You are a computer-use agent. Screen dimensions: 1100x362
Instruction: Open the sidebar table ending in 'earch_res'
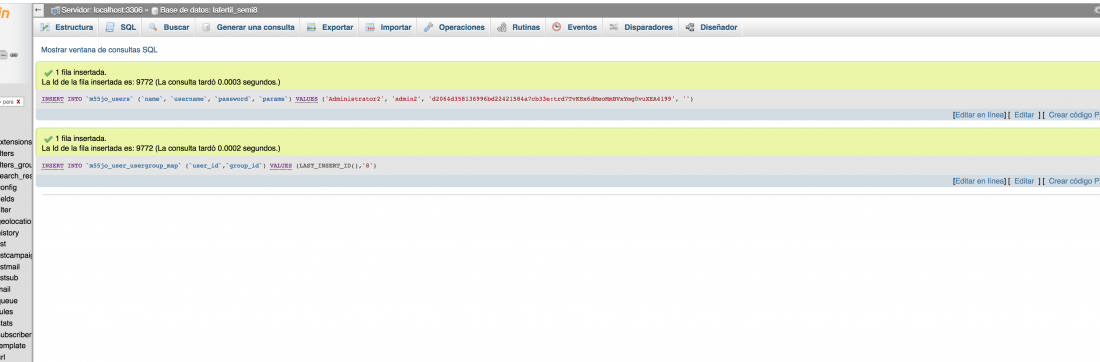coord(15,176)
